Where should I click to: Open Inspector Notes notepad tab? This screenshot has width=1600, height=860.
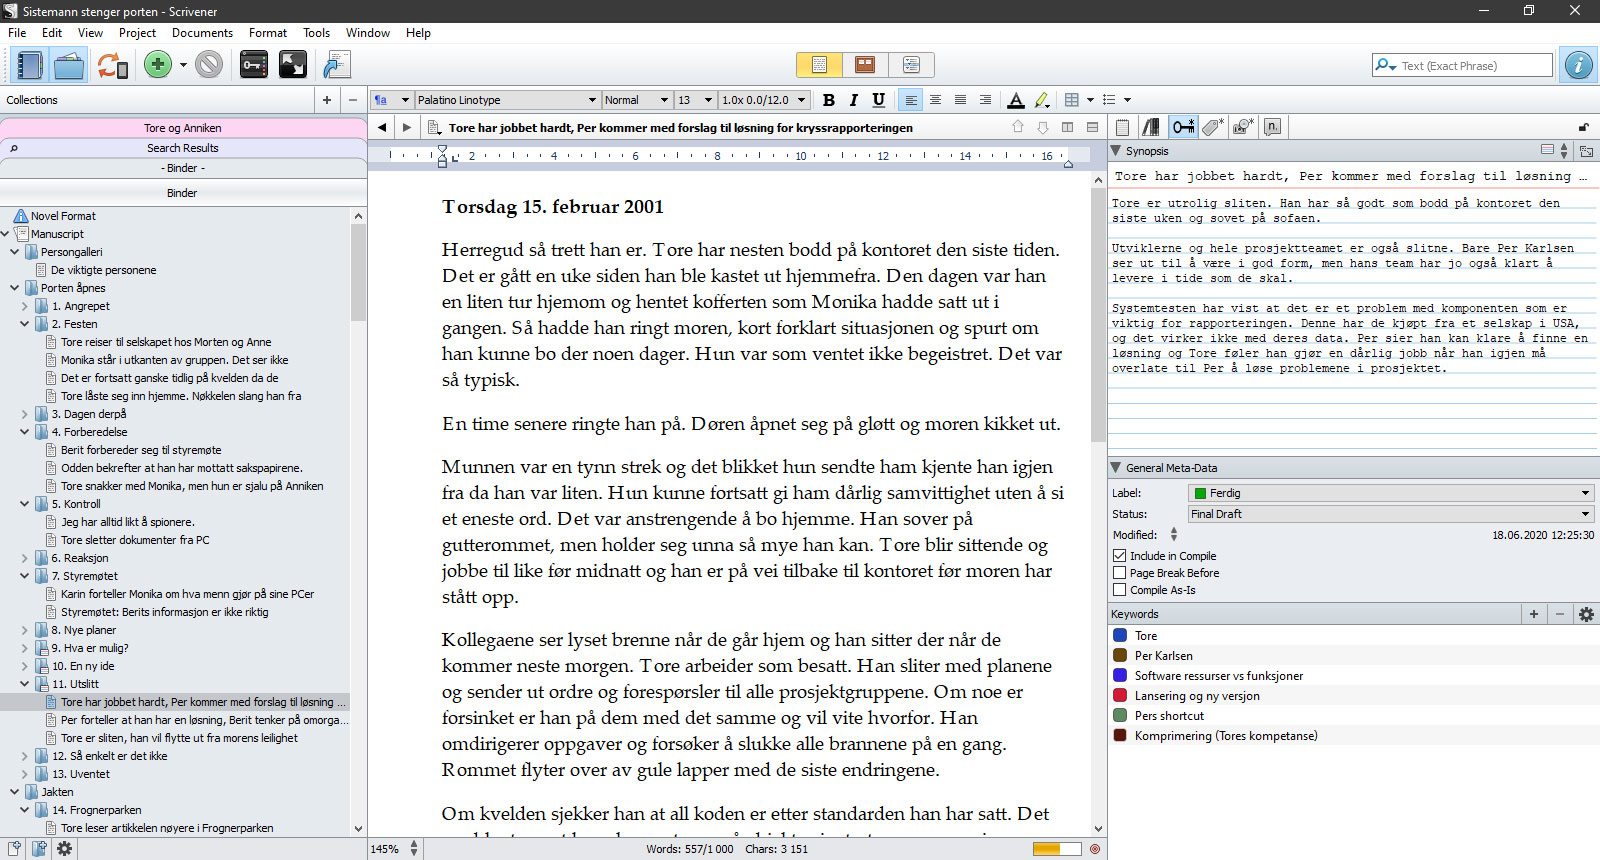click(x=1122, y=127)
